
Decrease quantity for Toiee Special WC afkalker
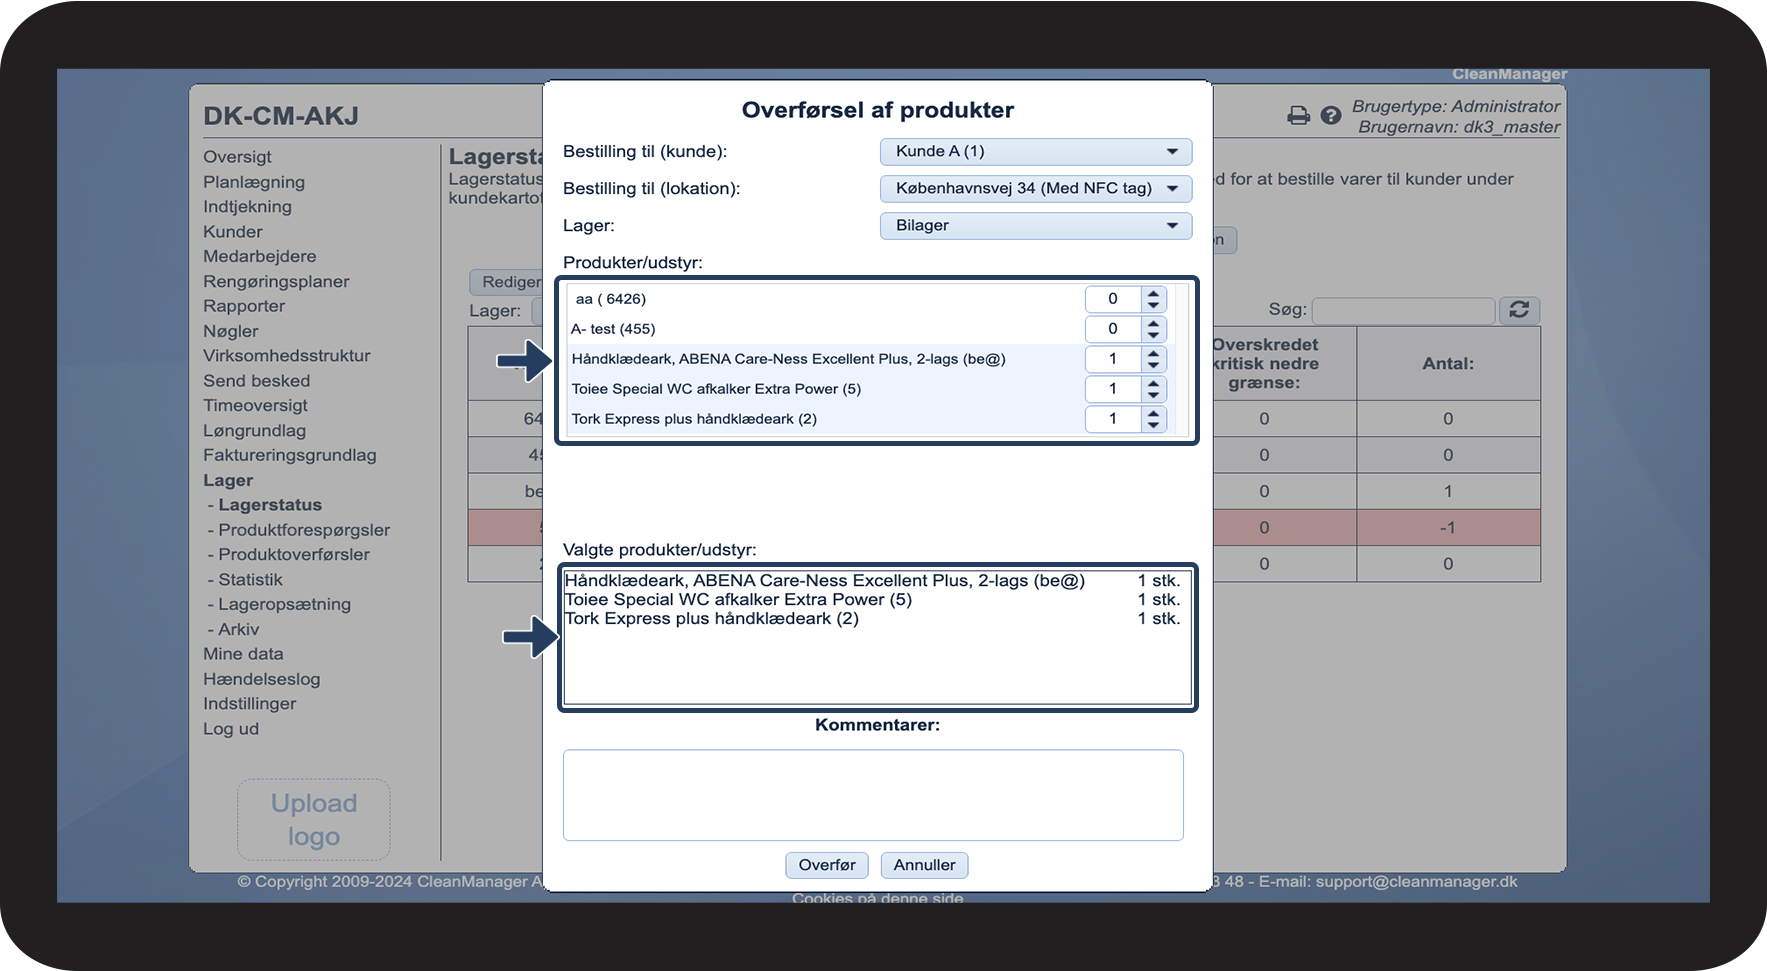coord(1154,395)
